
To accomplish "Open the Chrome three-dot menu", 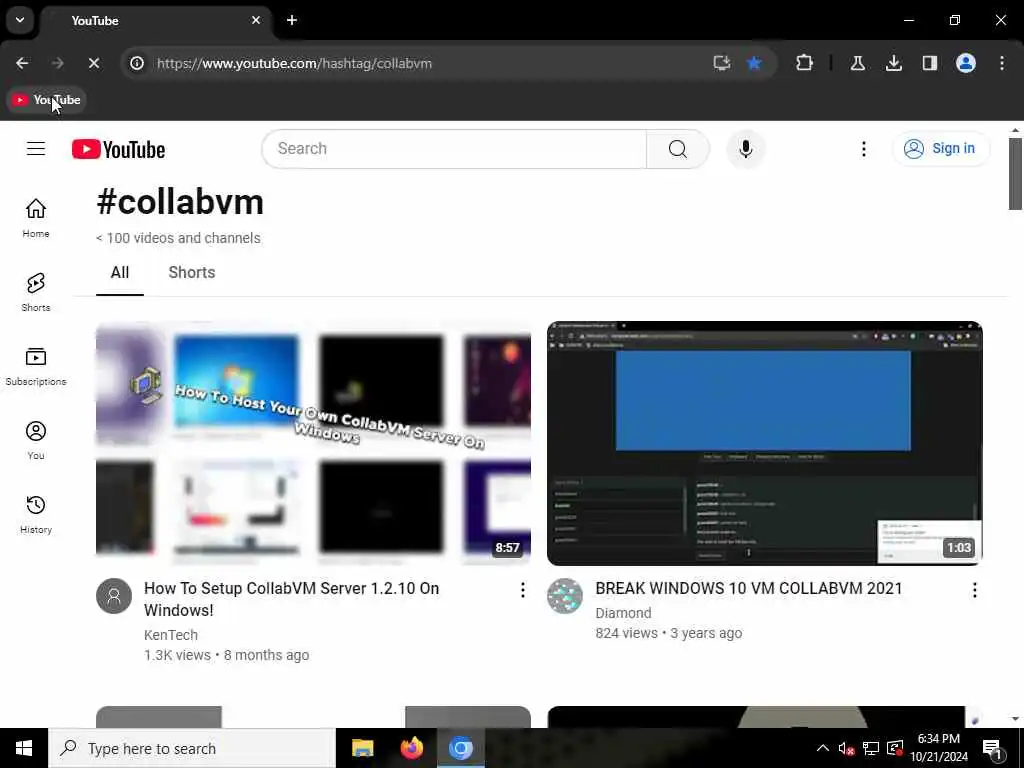I will pyautogui.click(x=1002, y=63).
